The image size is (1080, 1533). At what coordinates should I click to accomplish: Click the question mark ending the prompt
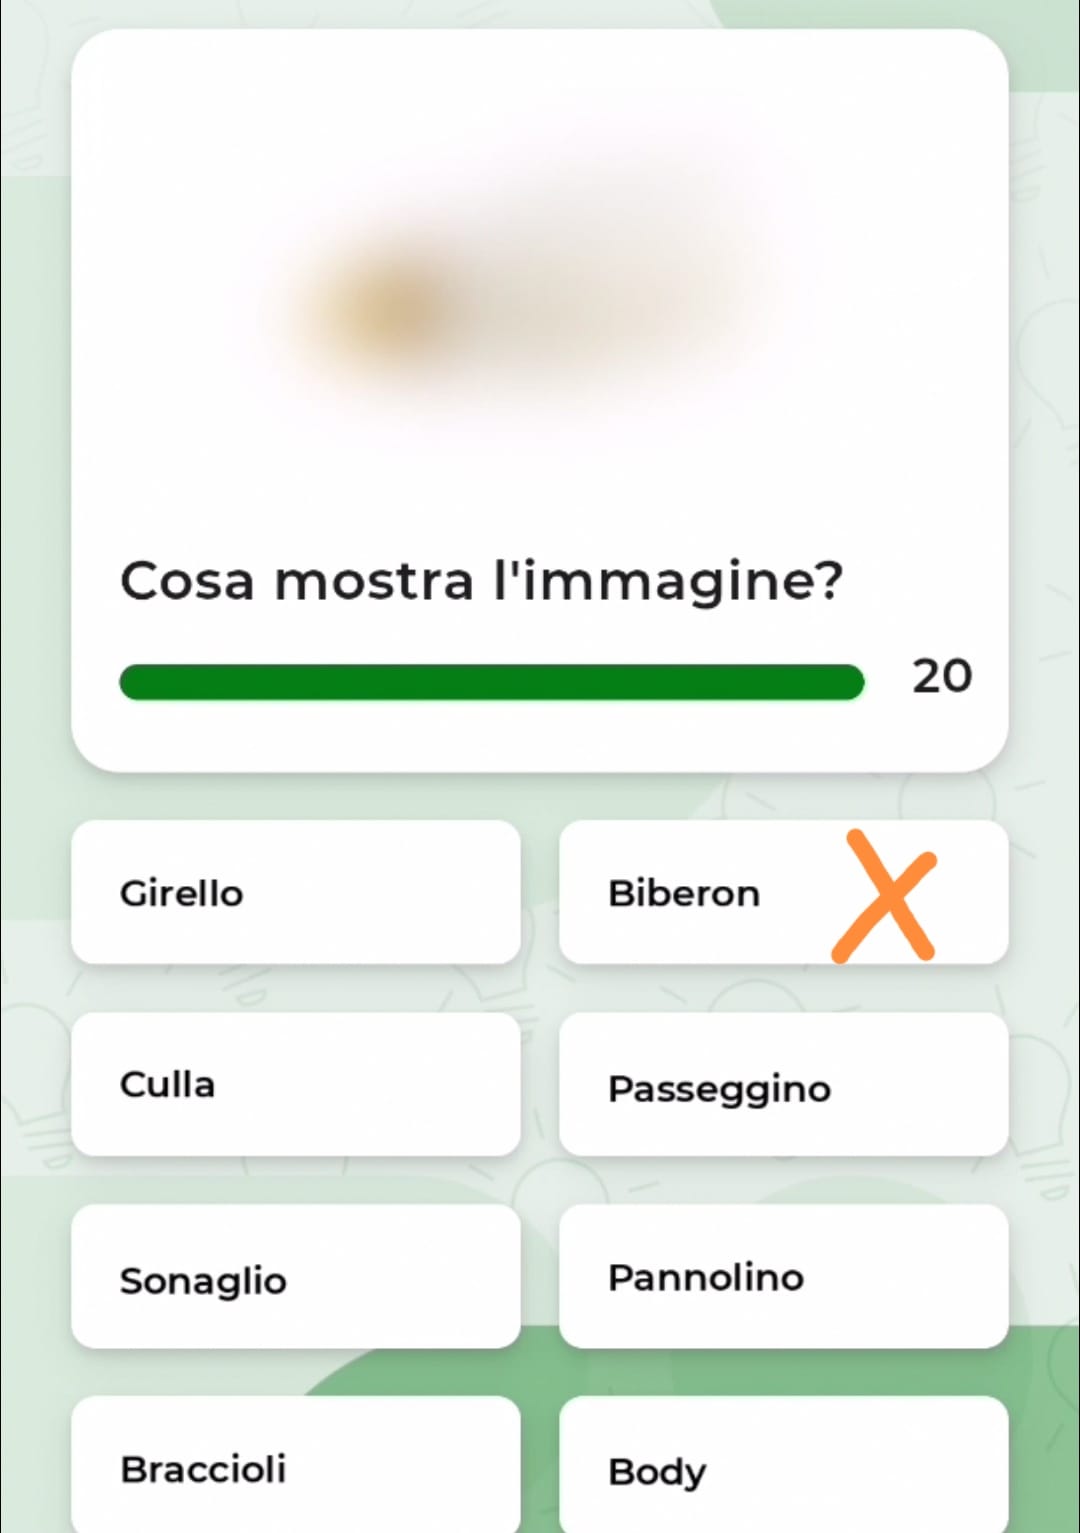(824, 580)
